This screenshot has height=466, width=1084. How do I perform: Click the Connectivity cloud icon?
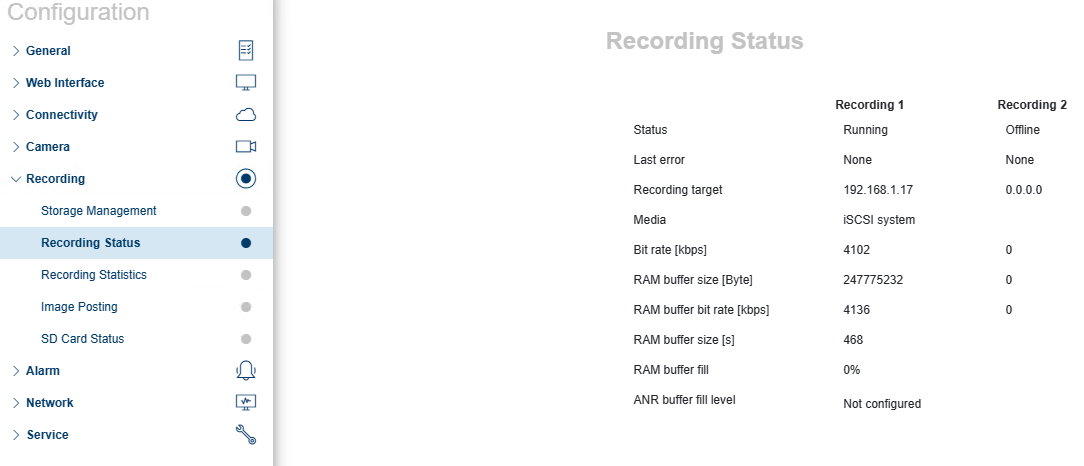coord(246,115)
